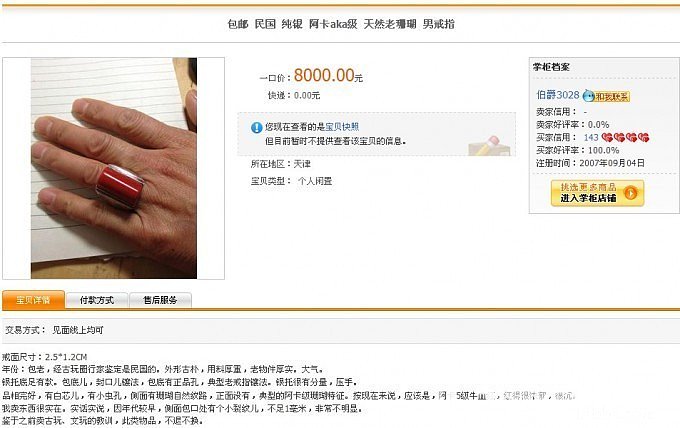Open seller profile 伯爵3028
This screenshot has height=428, width=680.
[558, 95]
